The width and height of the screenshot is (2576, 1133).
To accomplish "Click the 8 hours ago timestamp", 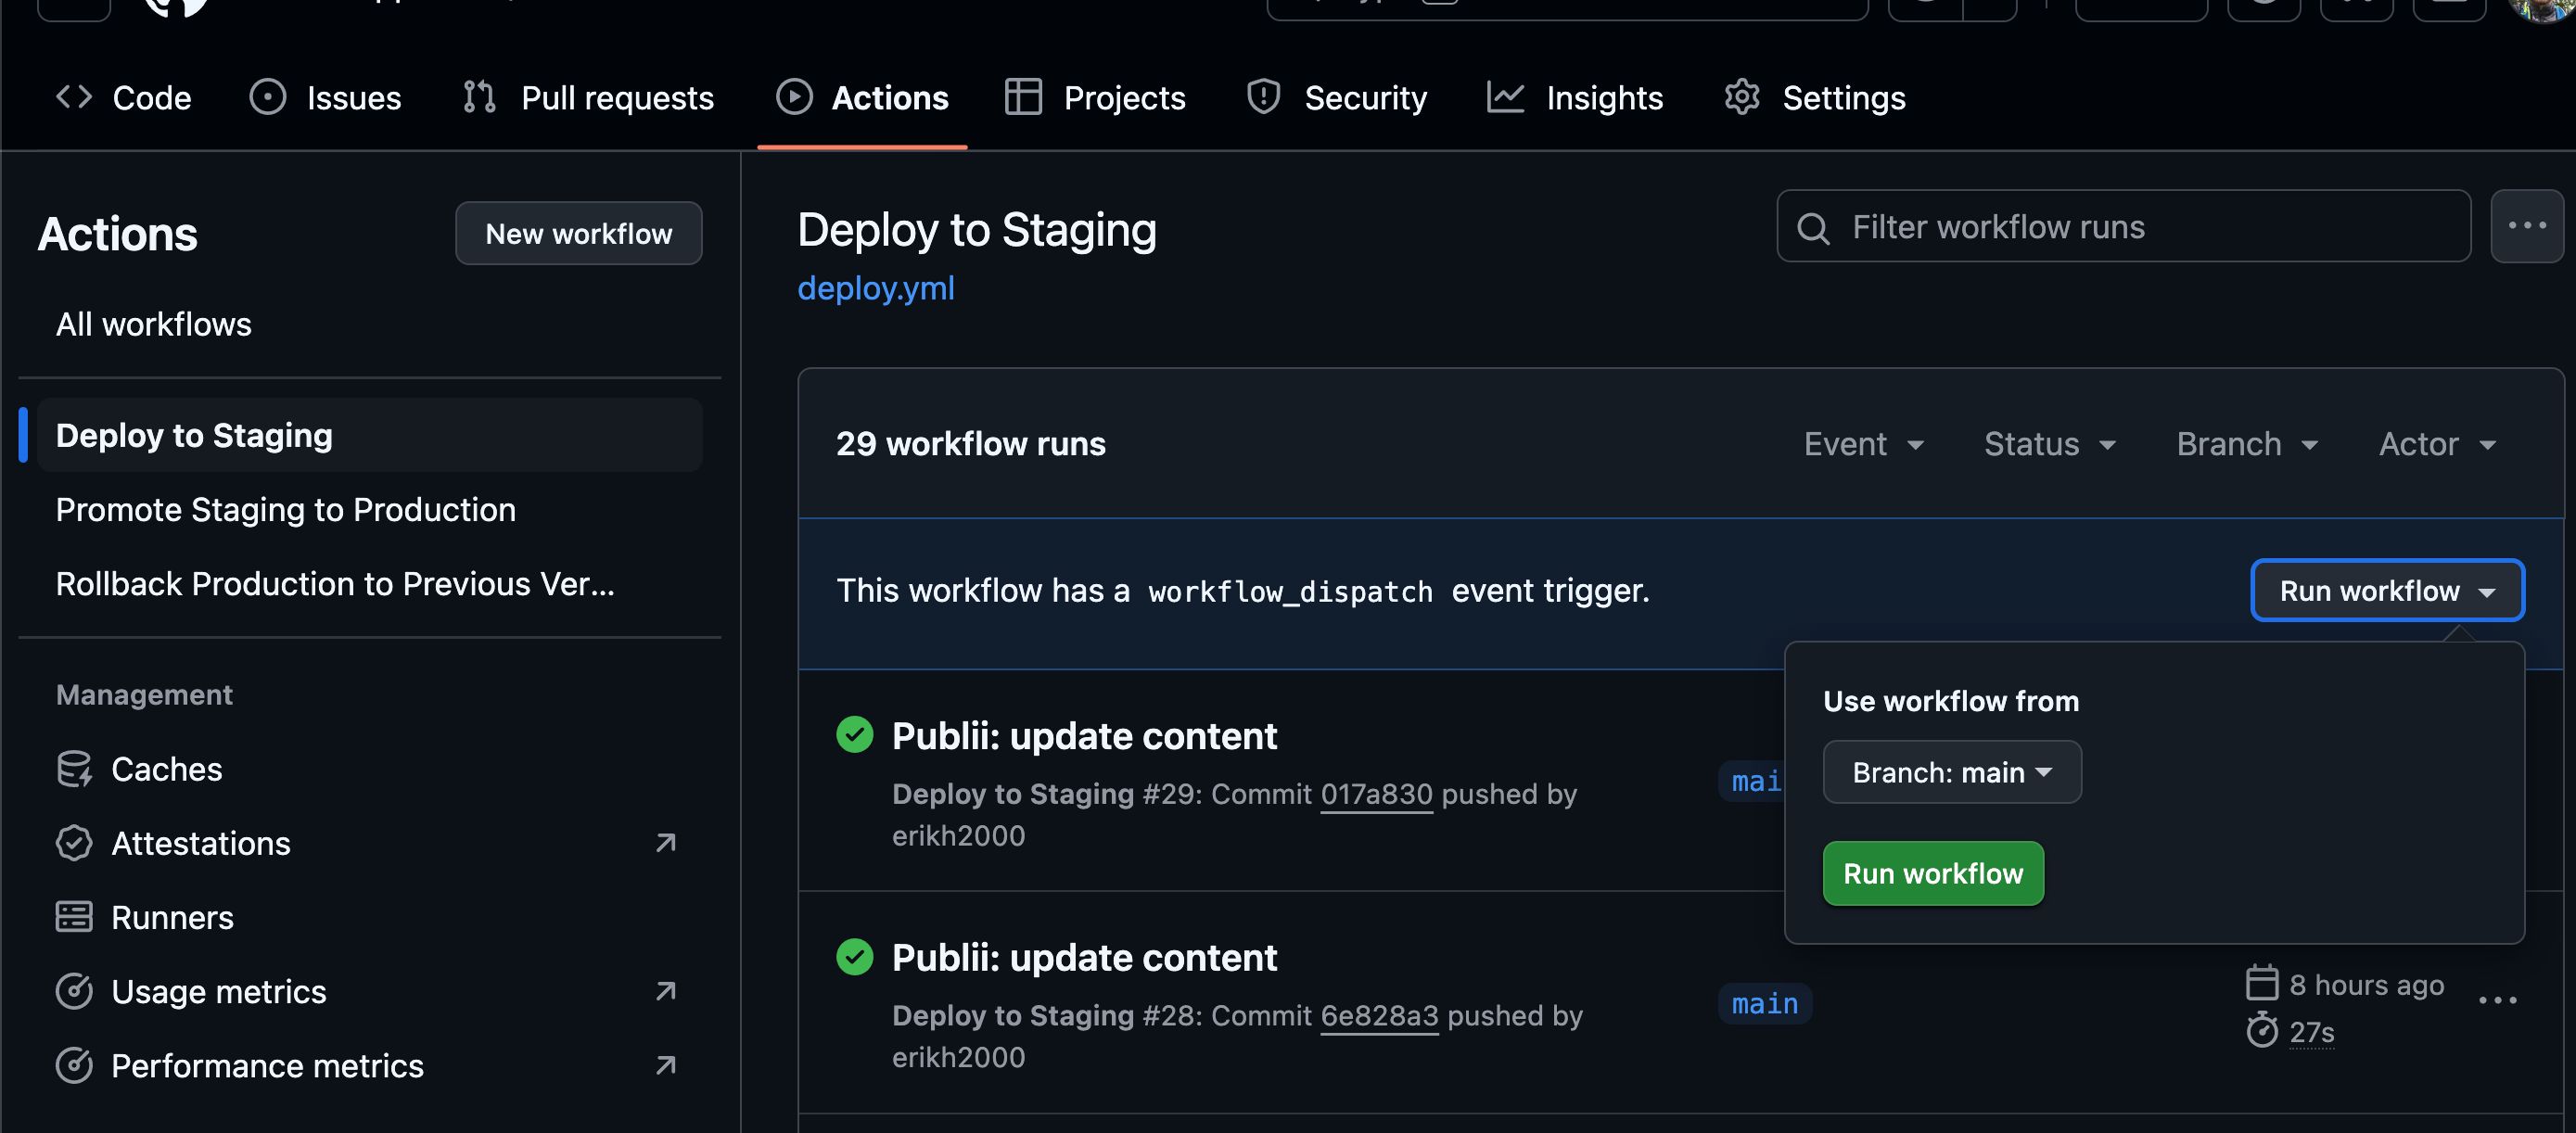I will 2366,985.
